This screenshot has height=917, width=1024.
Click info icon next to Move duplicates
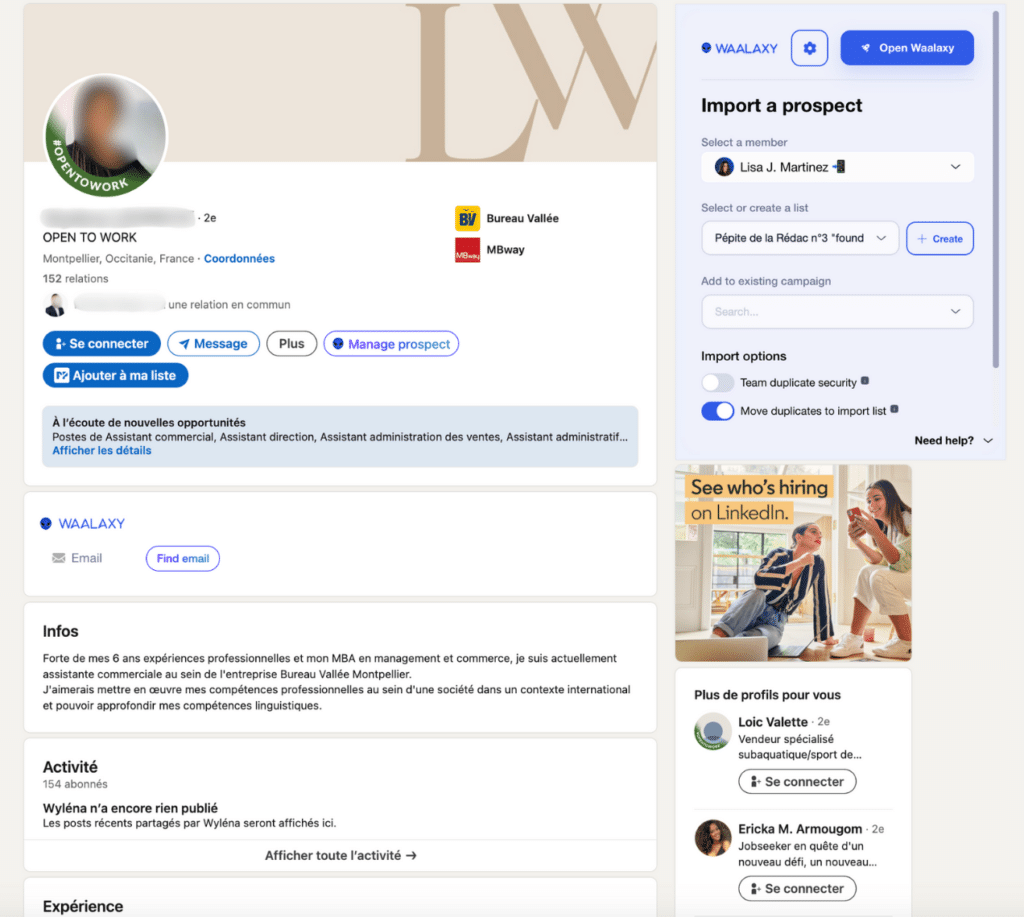click(894, 409)
